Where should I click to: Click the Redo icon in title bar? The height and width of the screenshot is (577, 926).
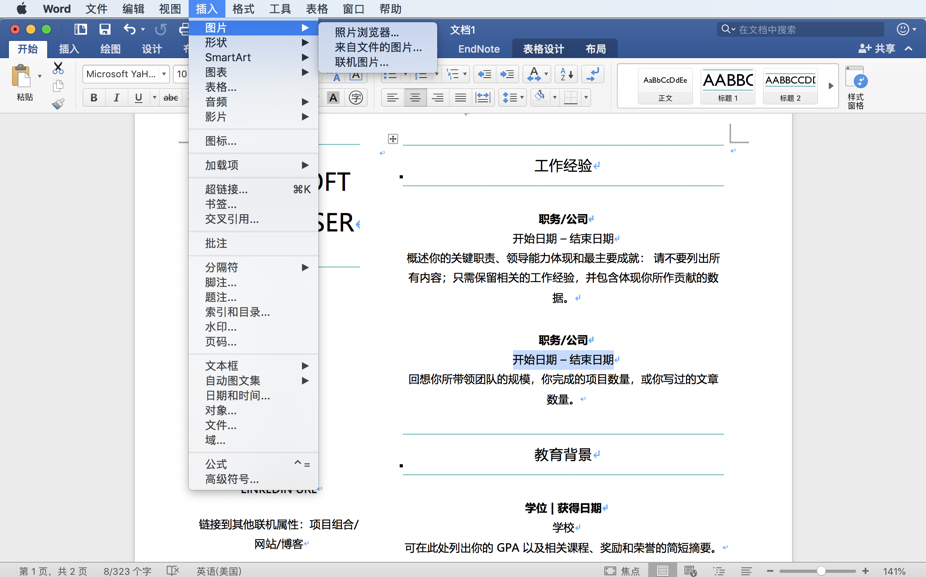pos(161,29)
